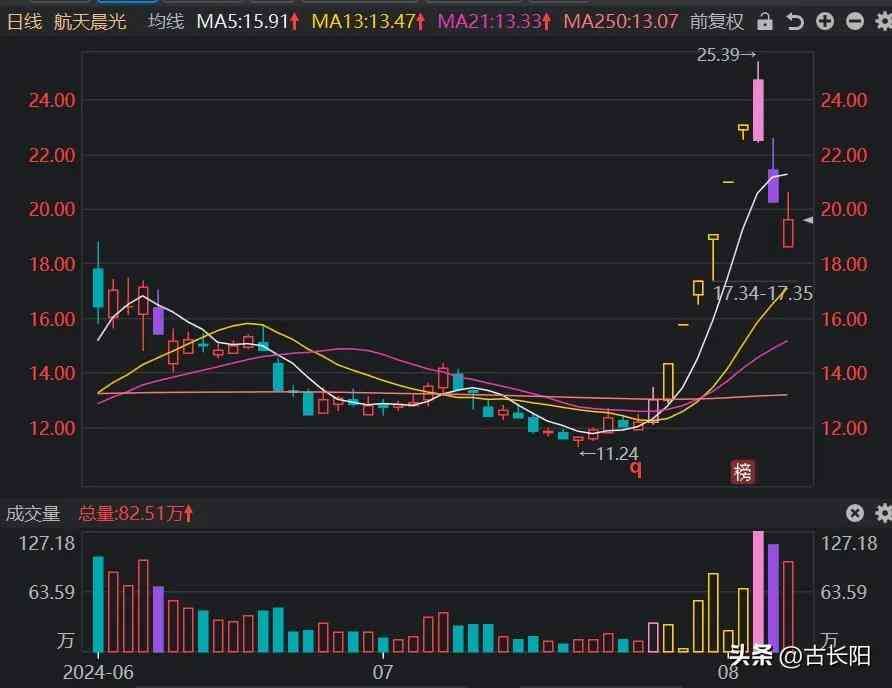The width and height of the screenshot is (892, 688).
Task: Click the red q marker below chart
Action: coord(634,470)
